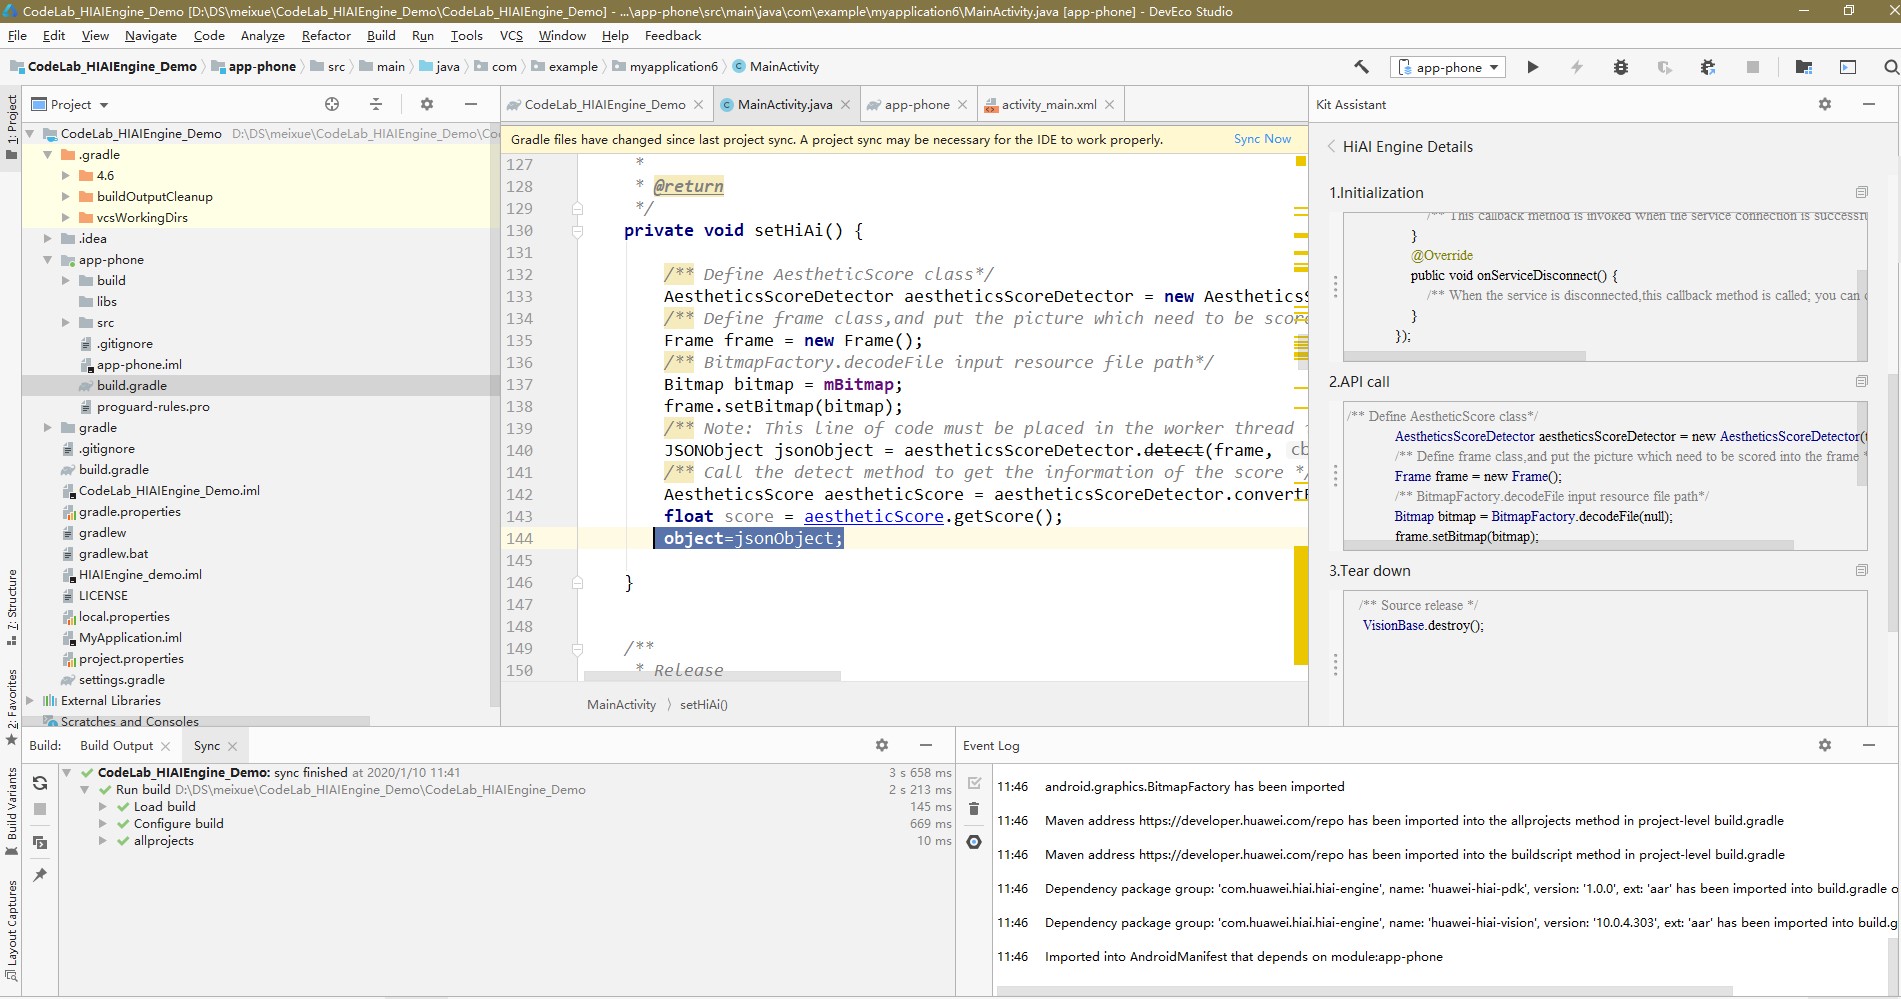This screenshot has width=1901, height=999.
Task: Copy the API call code snippet icon
Action: 1861,381
